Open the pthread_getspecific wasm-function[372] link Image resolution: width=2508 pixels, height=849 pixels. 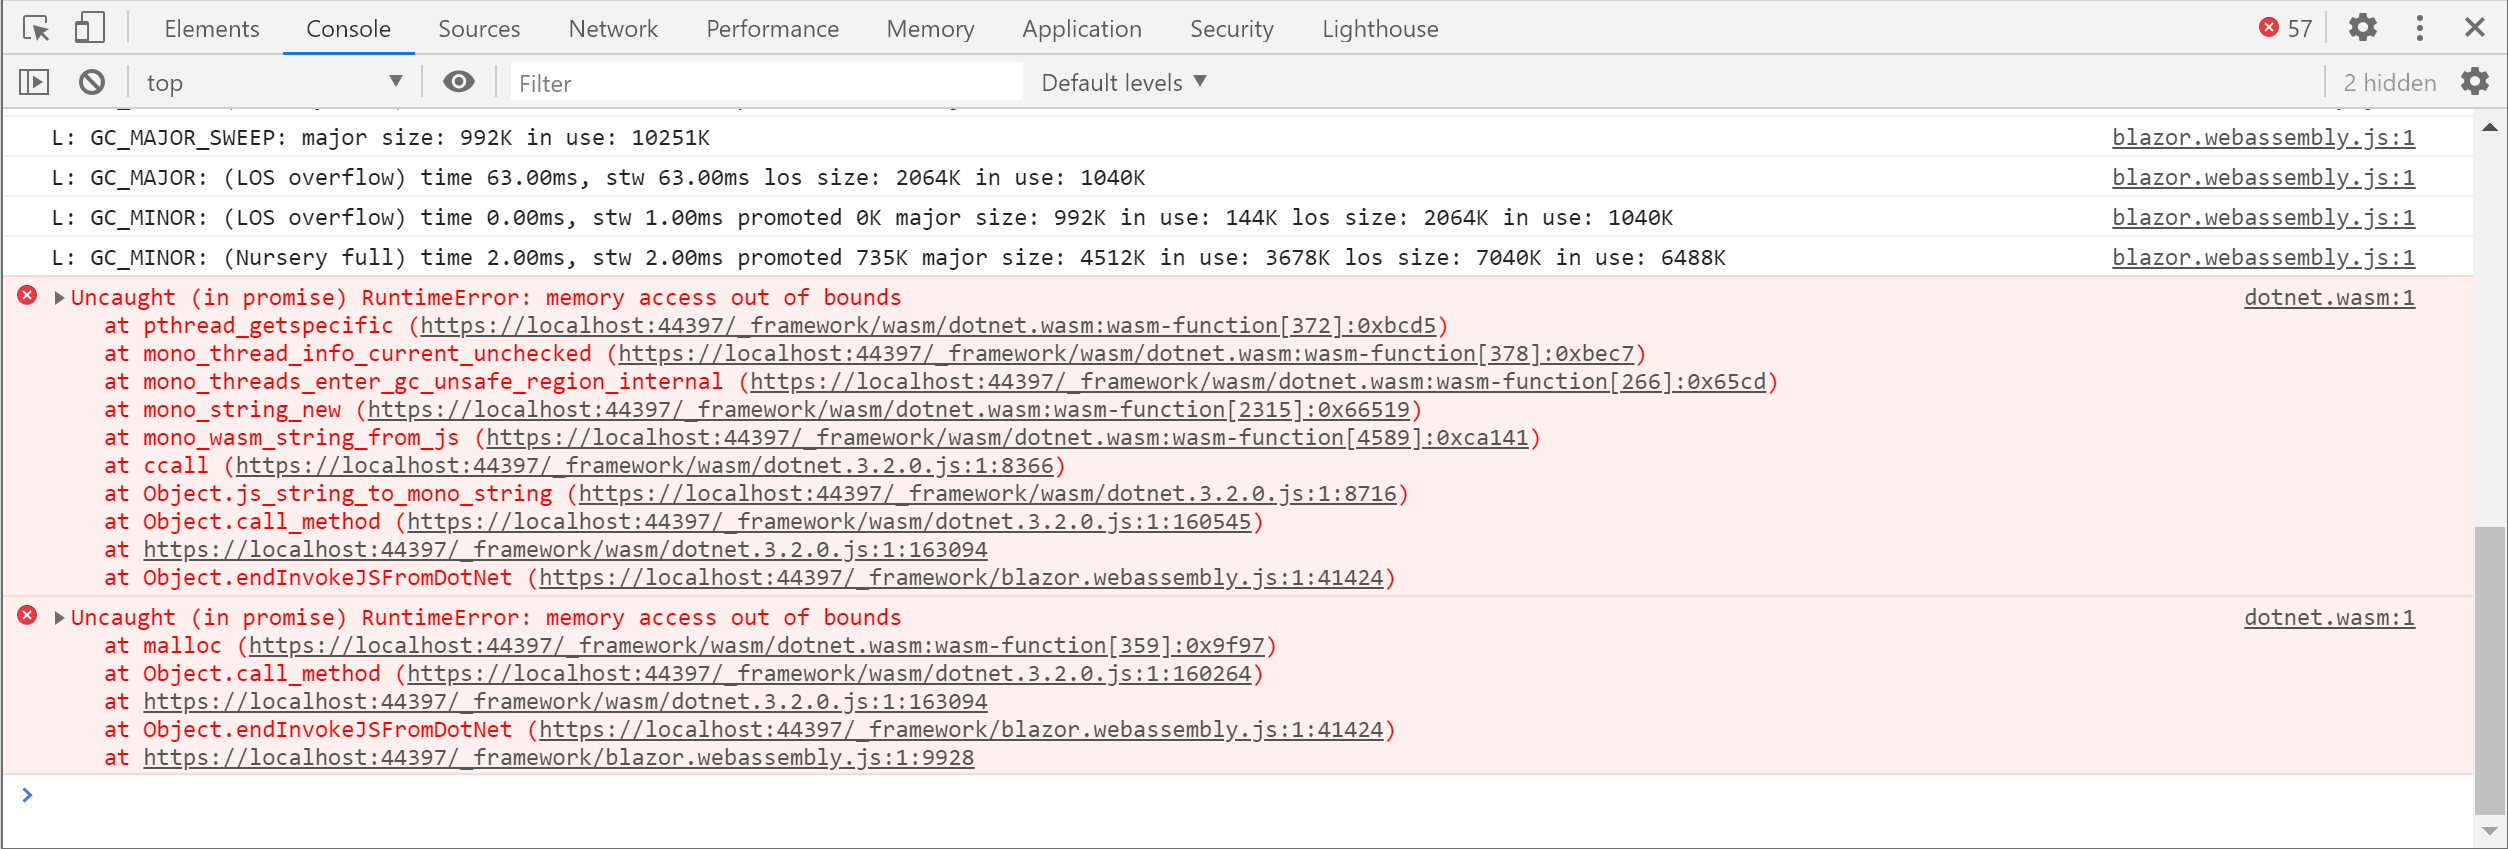(x=927, y=326)
